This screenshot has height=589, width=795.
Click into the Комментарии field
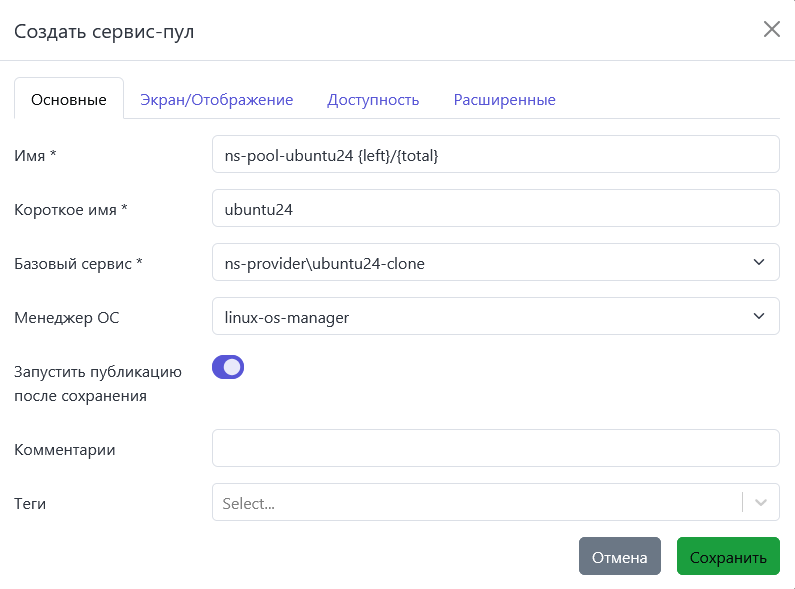click(495, 449)
